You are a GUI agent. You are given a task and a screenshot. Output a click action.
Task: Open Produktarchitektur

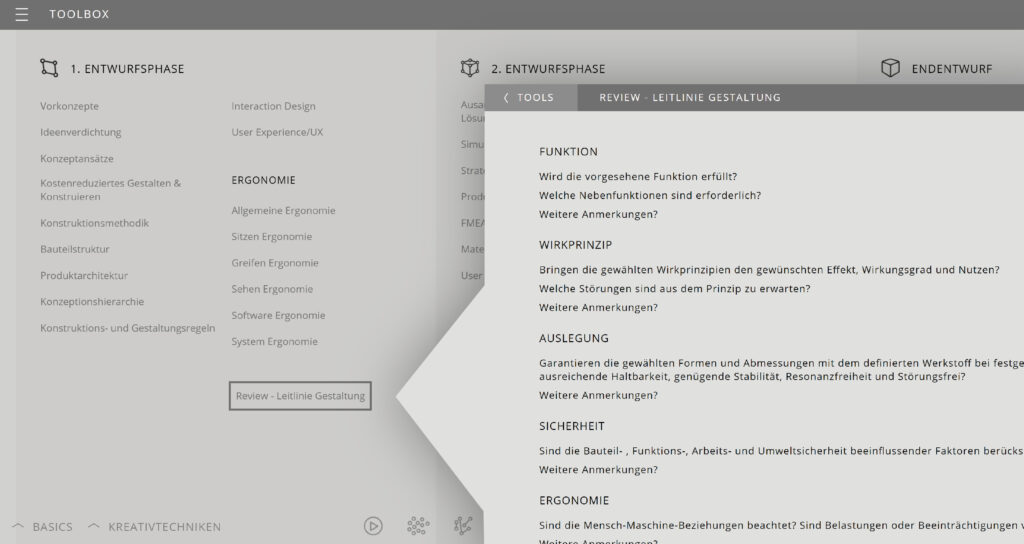point(84,275)
